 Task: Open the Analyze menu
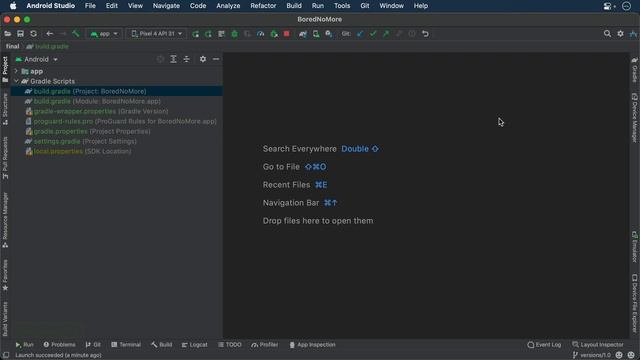pyautogui.click(x=228, y=6)
